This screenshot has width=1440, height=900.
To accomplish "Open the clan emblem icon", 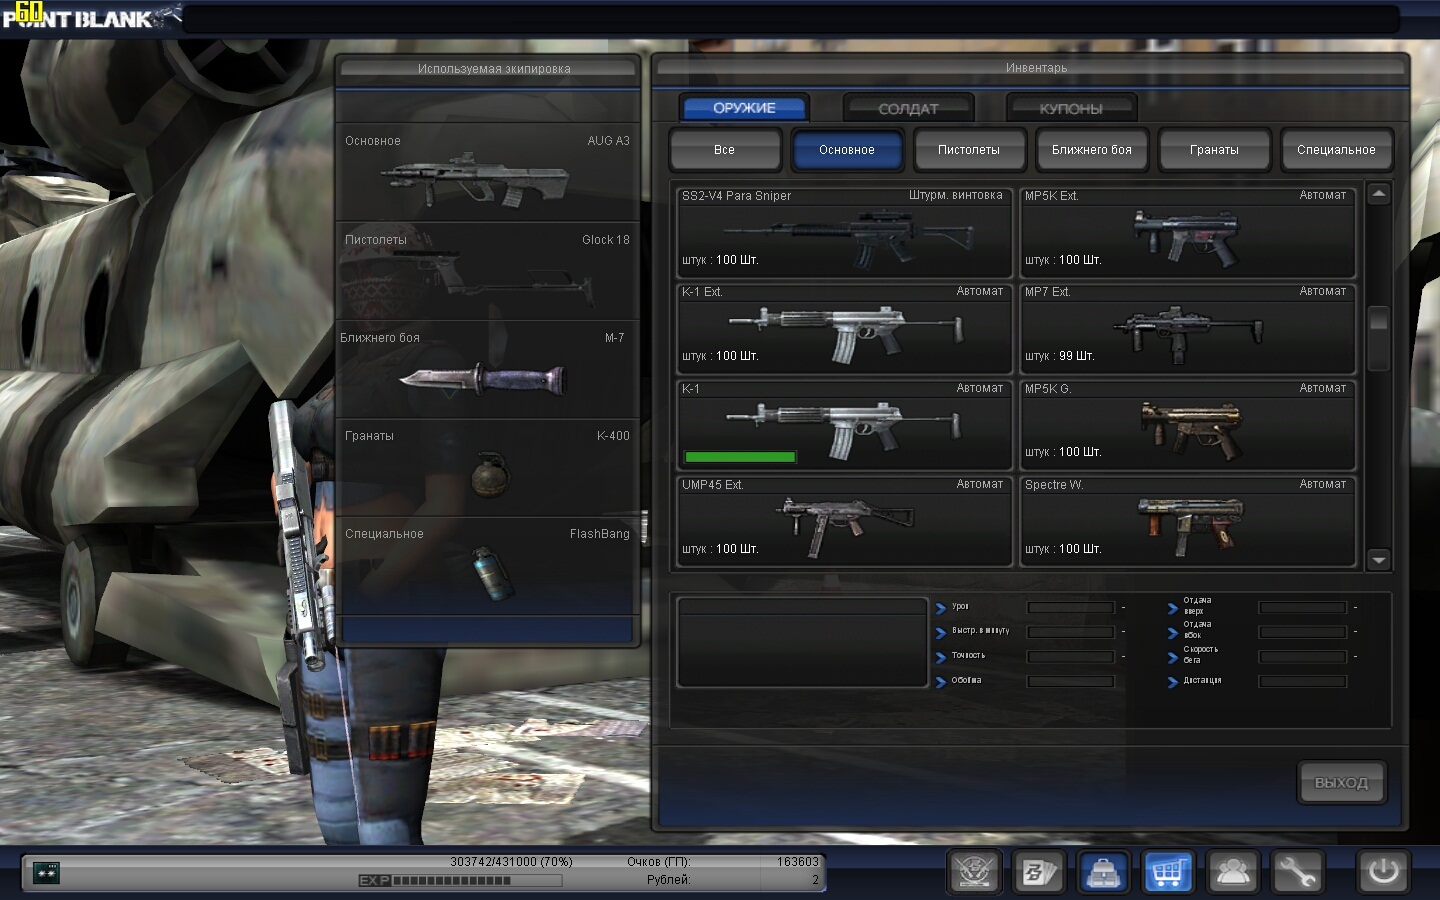I will point(974,872).
